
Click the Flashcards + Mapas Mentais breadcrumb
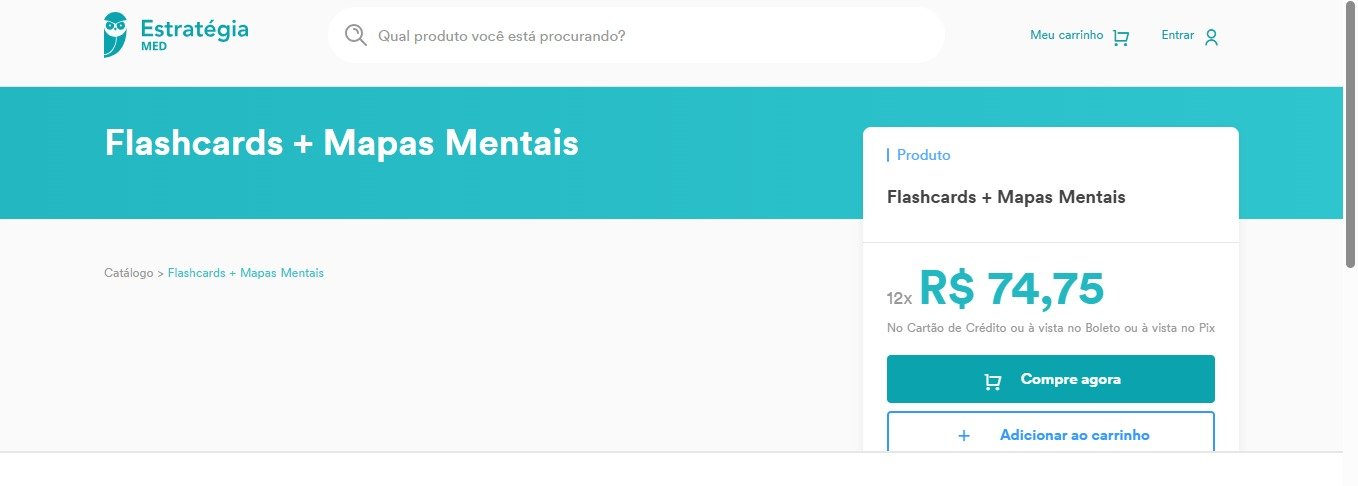tap(245, 273)
